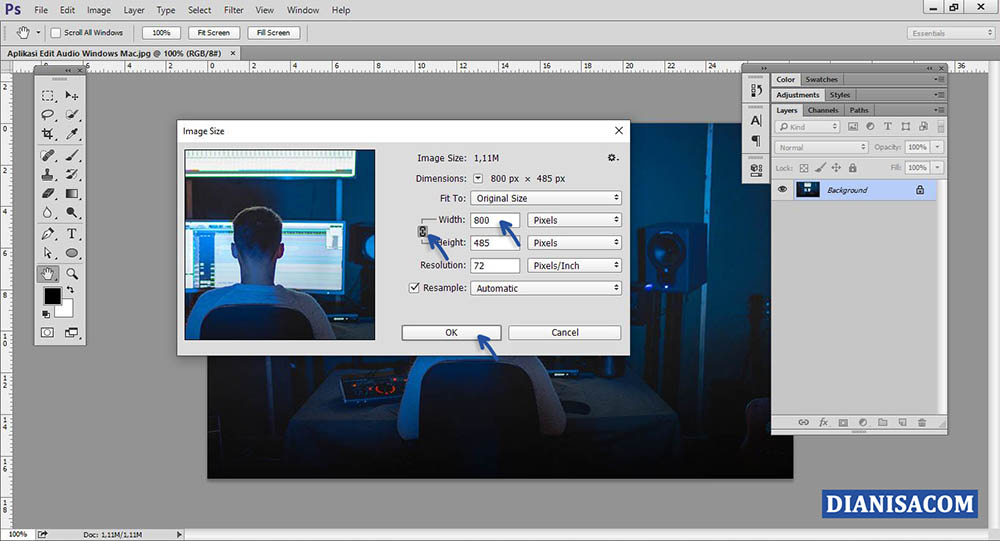1000x541 pixels.
Task: Click the background white color swatch
Action: (66, 310)
